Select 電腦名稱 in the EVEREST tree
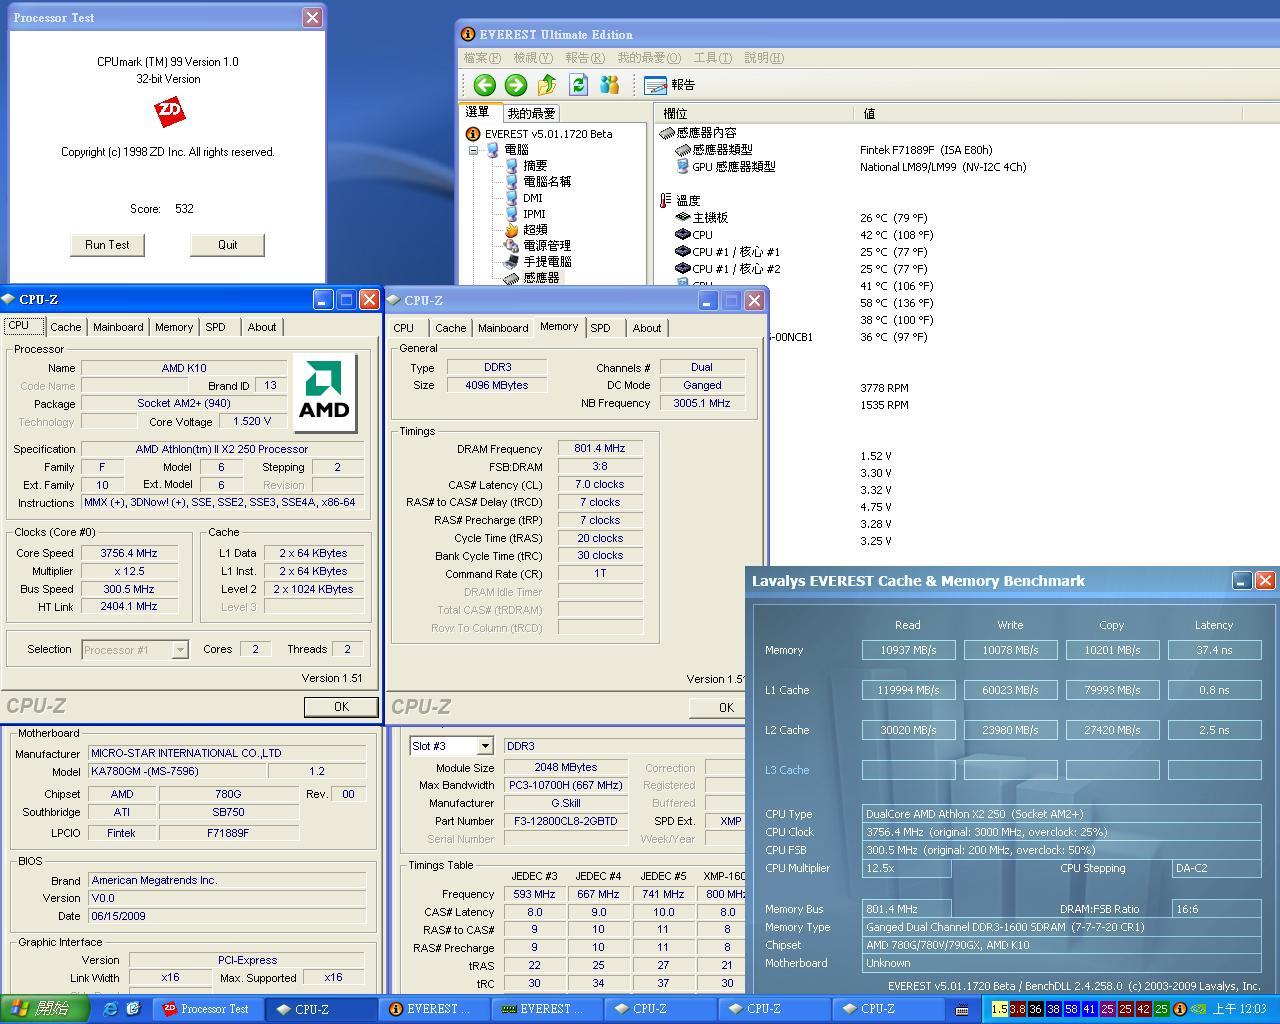 [x=547, y=181]
